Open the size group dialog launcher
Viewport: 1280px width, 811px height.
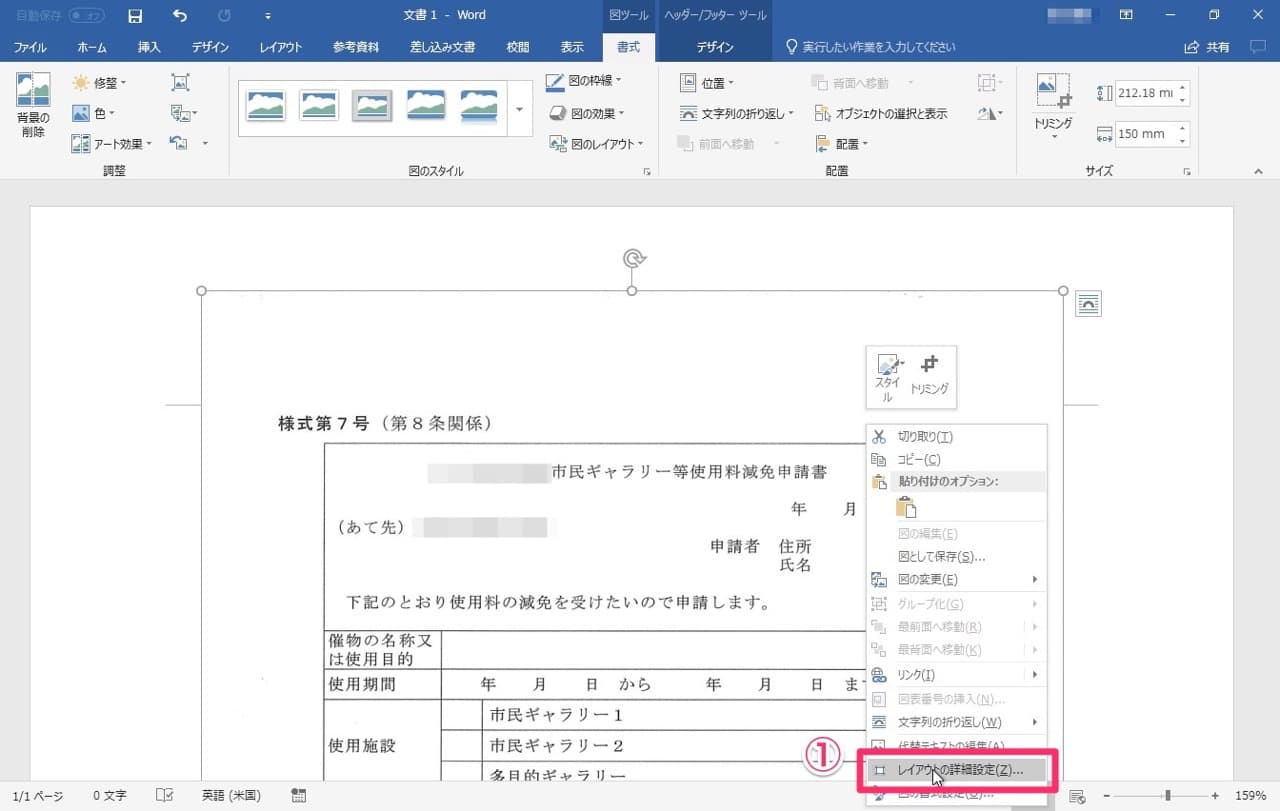pyautogui.click(x=1187, y=172)
